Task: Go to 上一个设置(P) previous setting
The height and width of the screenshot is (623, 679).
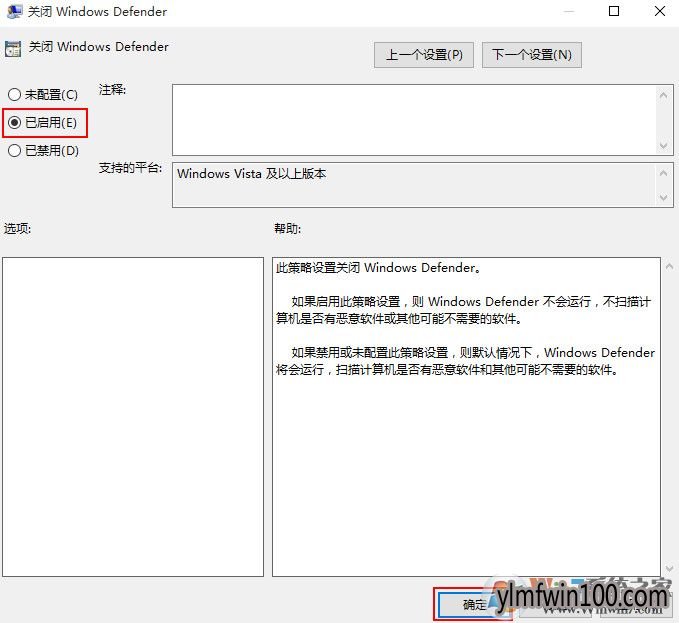Action: point(424,55)
